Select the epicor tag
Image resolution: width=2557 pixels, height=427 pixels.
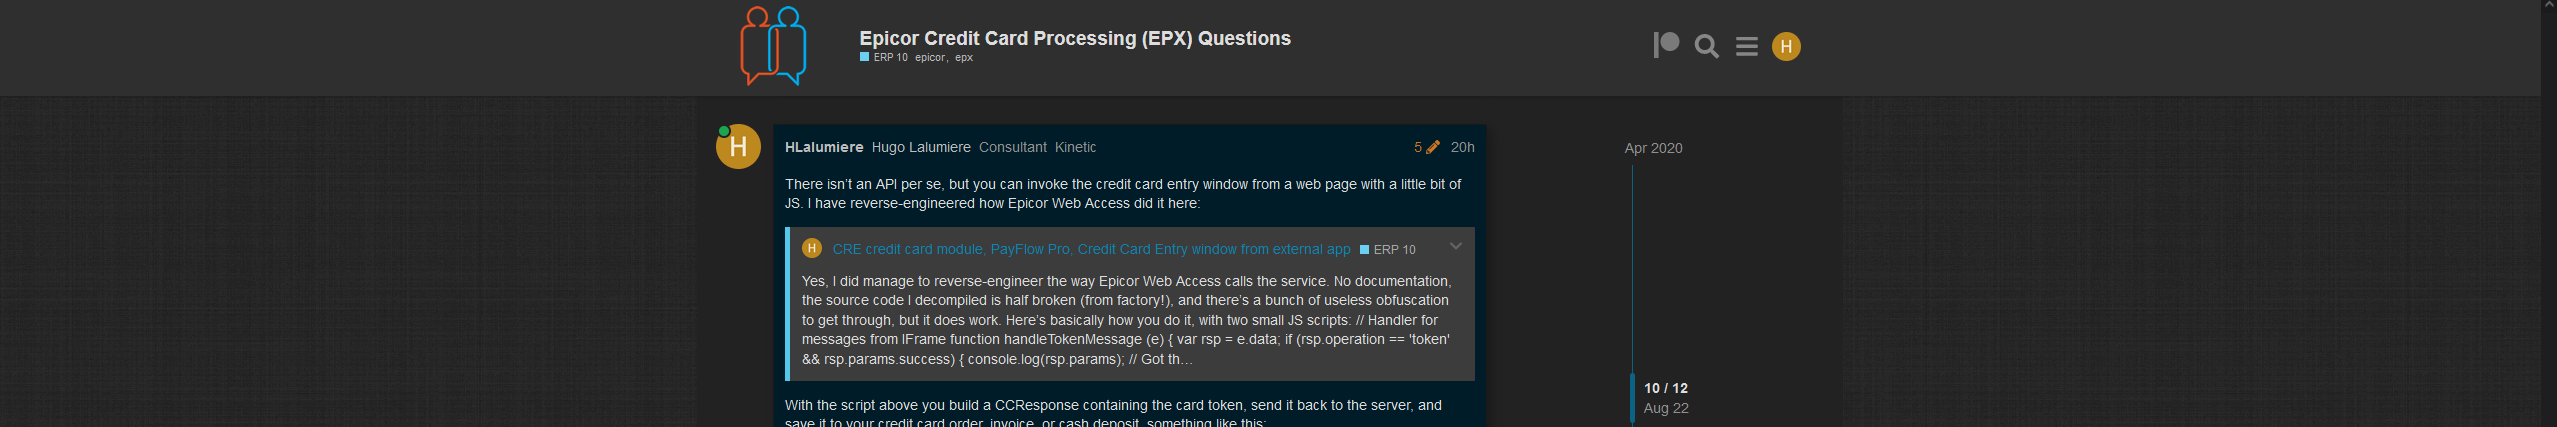point(930,58)
